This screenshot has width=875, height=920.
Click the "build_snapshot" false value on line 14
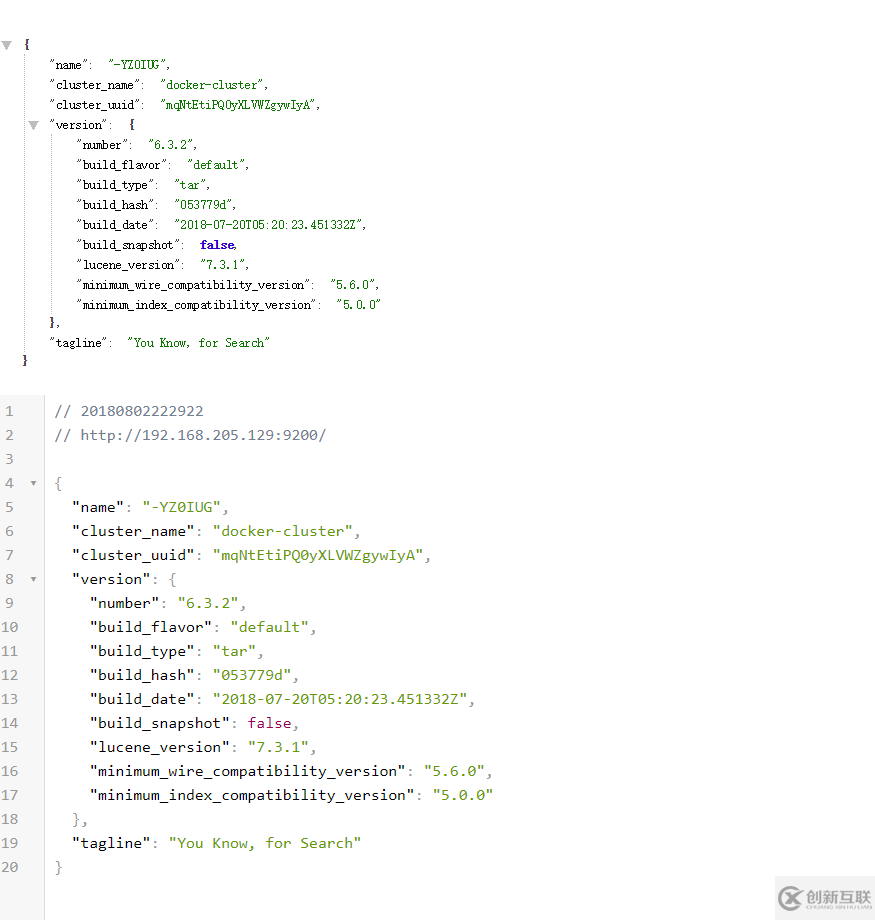pyautogui.click(x=271, y=723)
